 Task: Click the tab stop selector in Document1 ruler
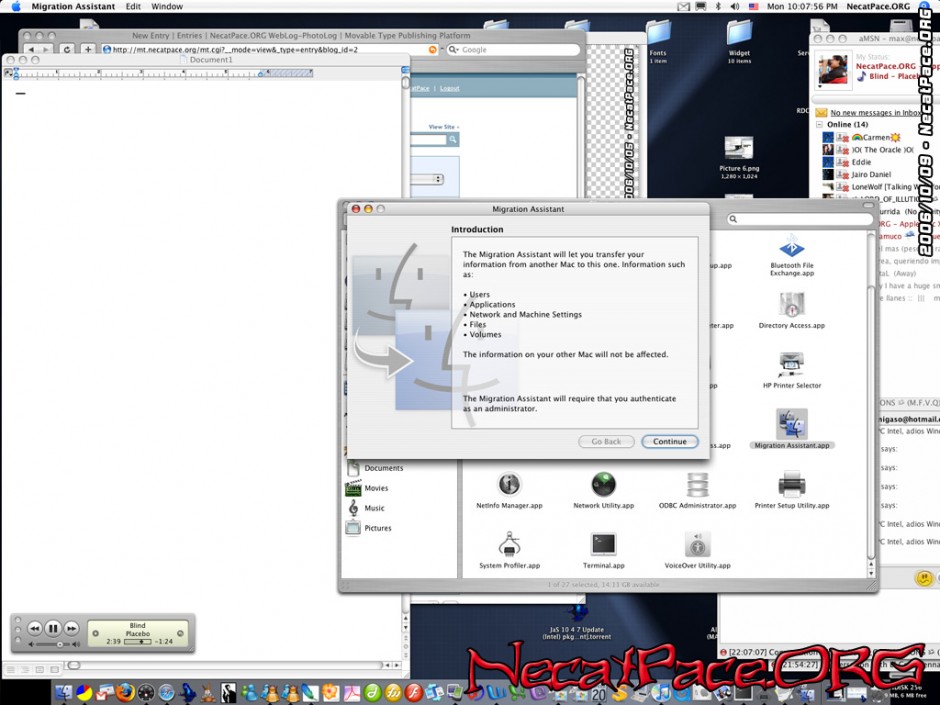click(8, 73)
